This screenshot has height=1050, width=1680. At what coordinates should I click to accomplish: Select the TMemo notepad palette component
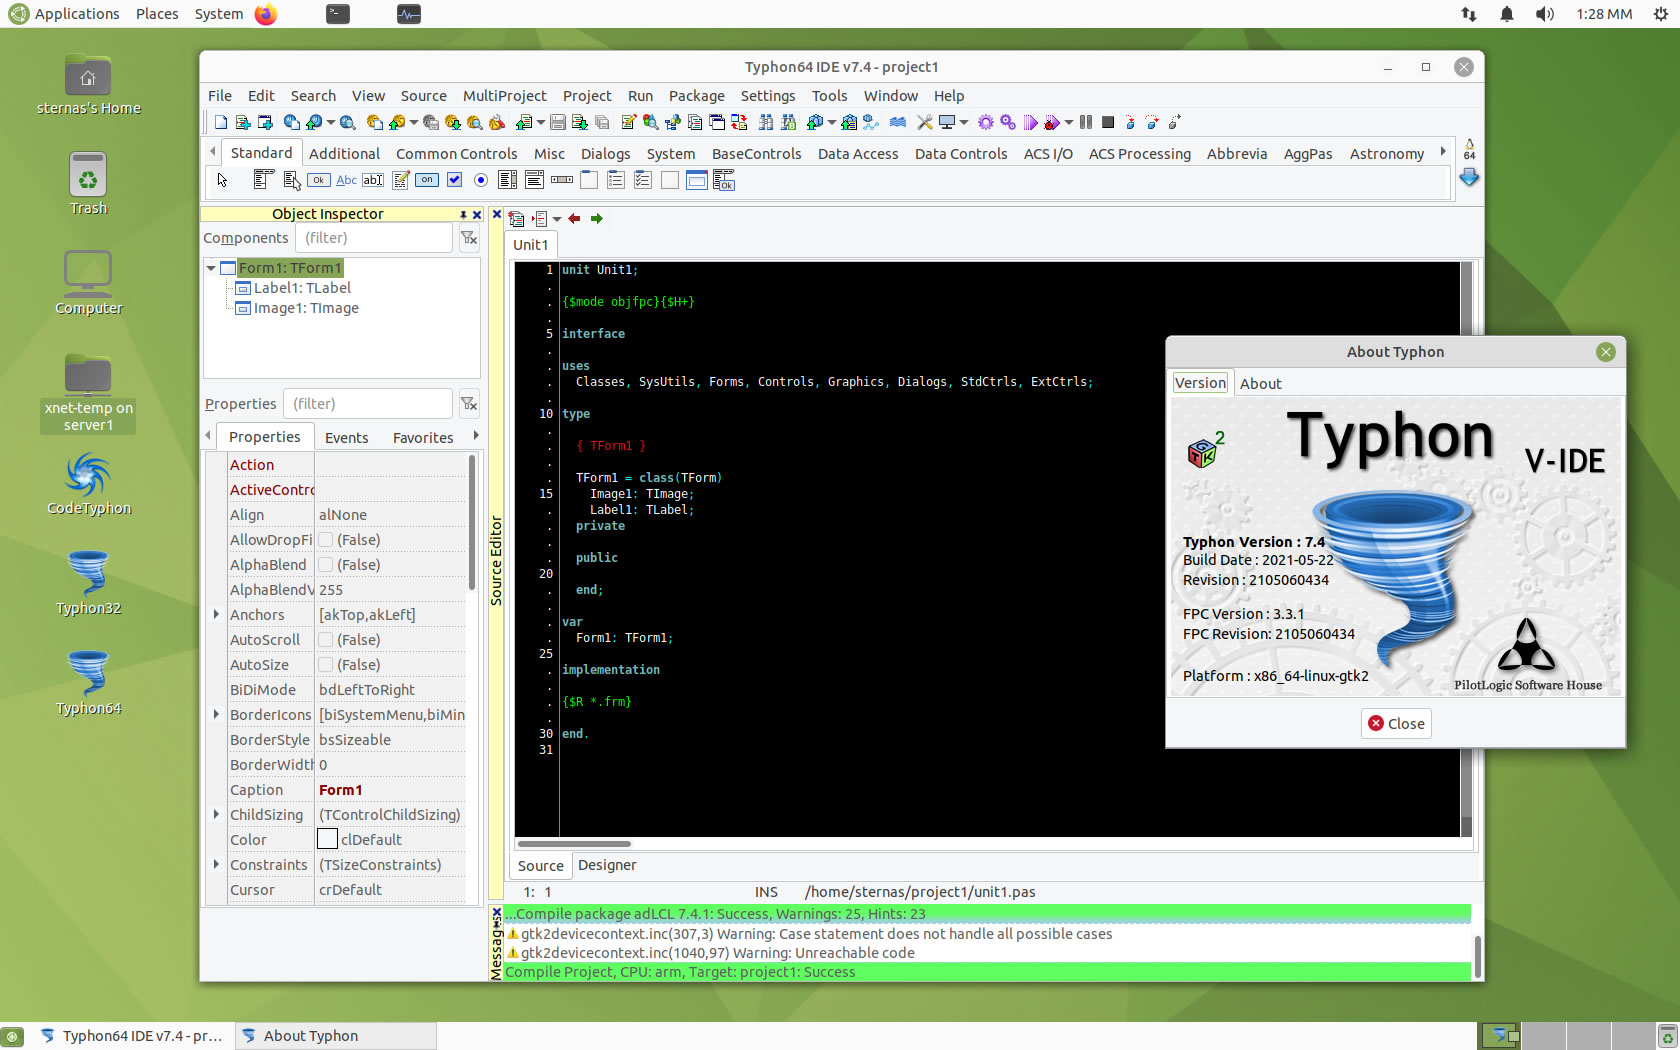pos(401,180)
